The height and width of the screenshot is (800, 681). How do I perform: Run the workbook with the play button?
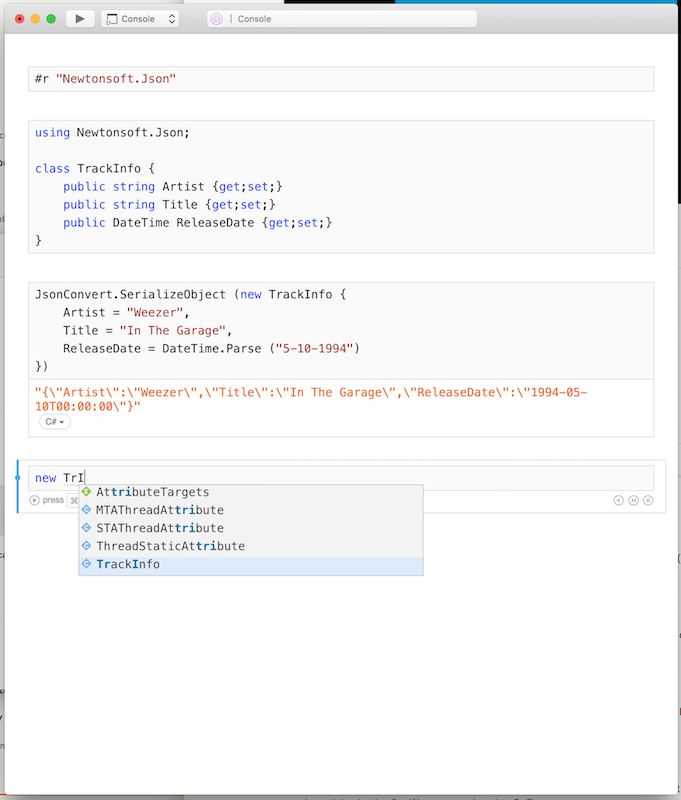80,19
